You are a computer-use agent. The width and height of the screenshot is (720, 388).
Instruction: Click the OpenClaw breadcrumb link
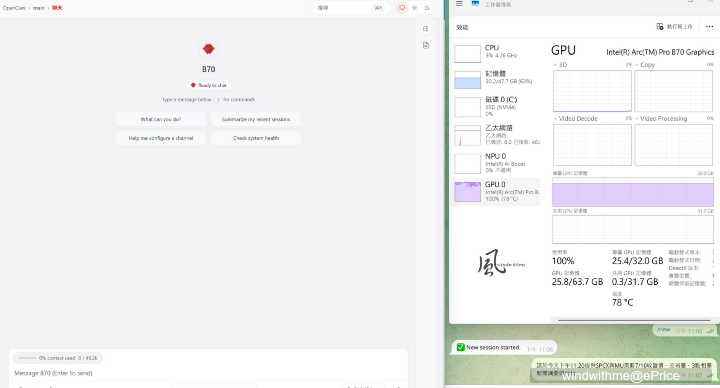tap(14, 8)
